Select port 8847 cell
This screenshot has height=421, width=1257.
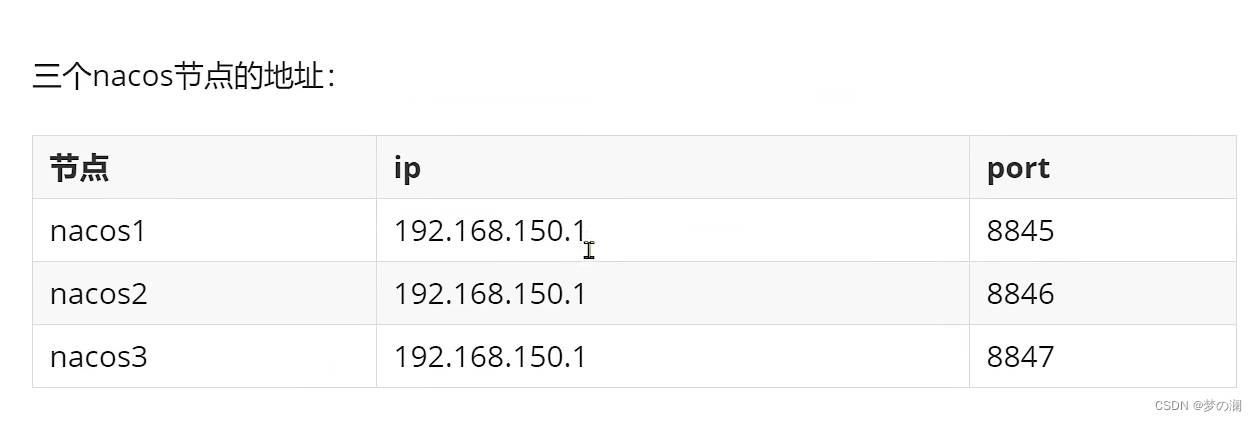click(x=1102, y=356)
